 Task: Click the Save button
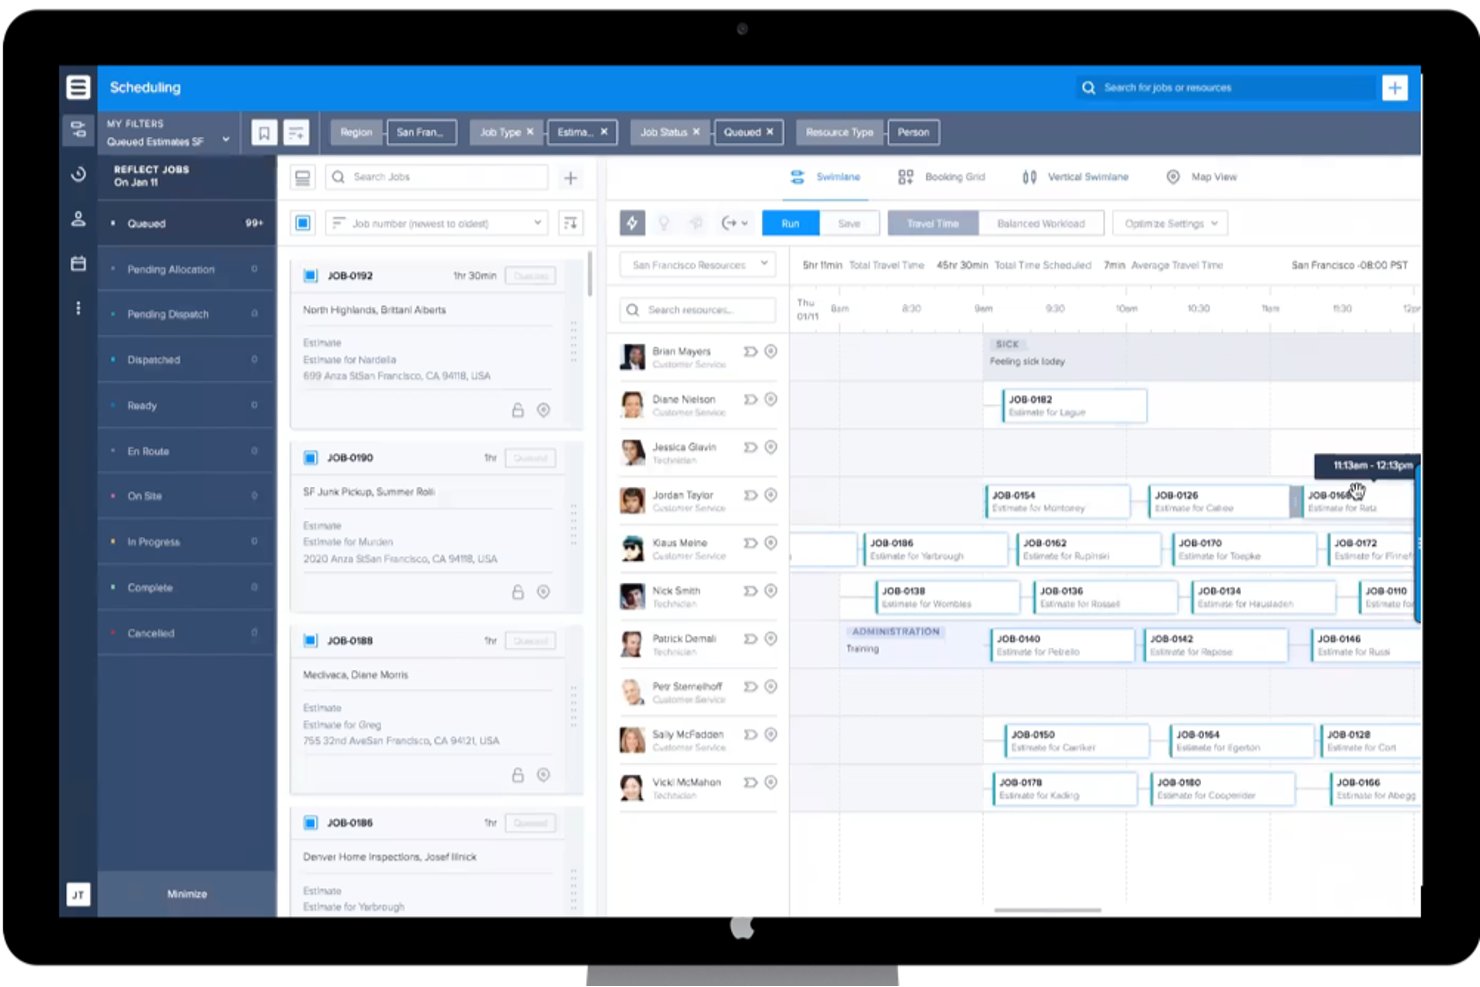coord(849,223)
